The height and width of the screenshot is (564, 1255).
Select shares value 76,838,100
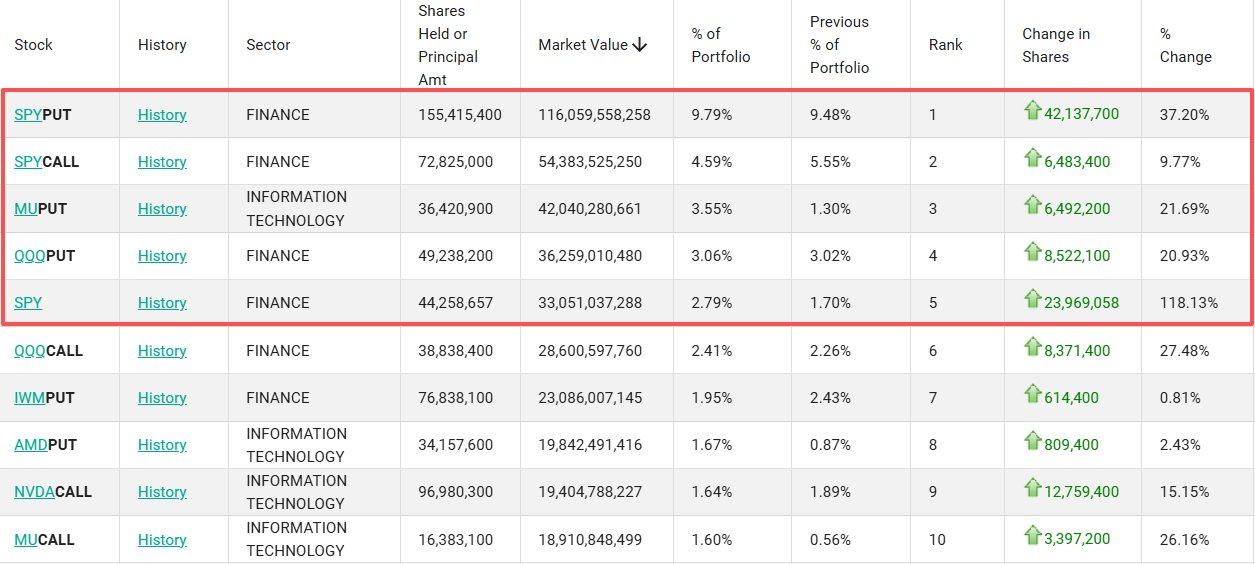click(456, 398)
